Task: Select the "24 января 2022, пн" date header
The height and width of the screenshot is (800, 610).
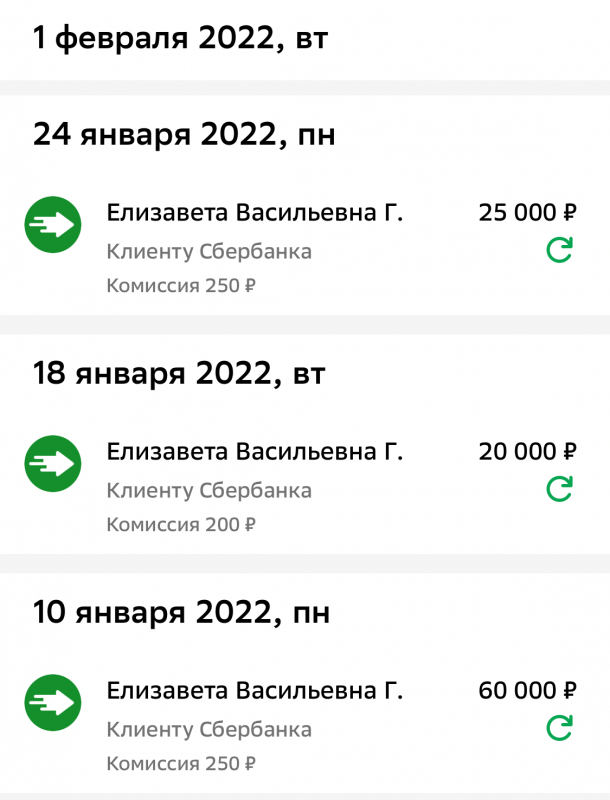Action: pyautogui.click(x=184, y=135)
